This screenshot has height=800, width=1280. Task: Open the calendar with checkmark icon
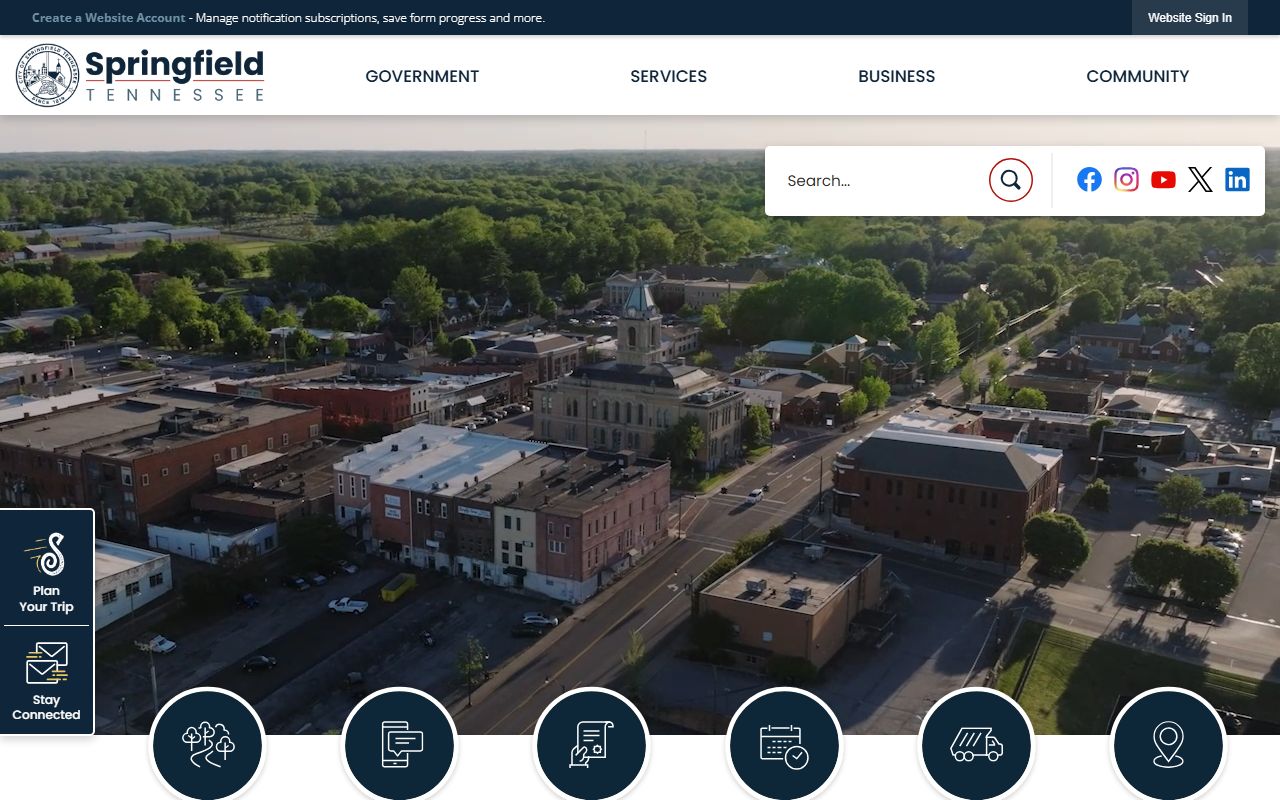[784, 745]
